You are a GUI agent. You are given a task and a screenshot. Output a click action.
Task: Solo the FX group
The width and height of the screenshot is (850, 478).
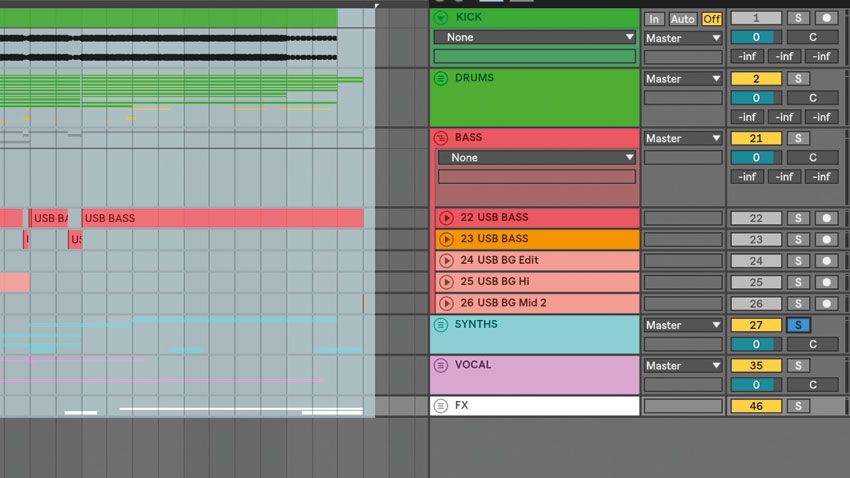coord(798,406)
